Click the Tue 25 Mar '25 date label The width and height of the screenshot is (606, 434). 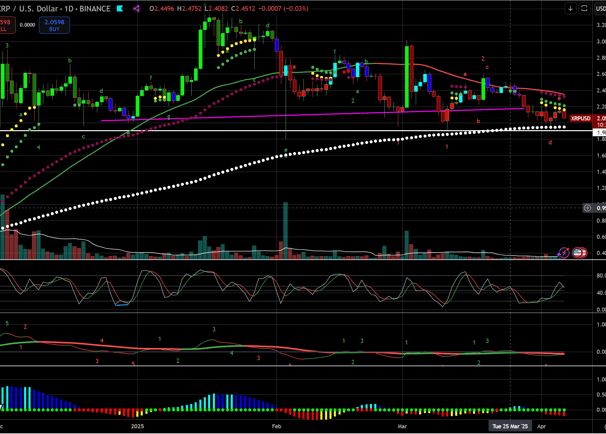510,426
